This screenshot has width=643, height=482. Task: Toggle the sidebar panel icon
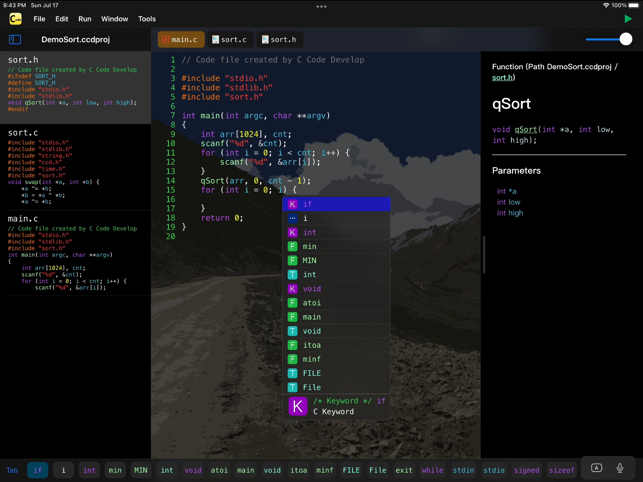pos(15,39)
